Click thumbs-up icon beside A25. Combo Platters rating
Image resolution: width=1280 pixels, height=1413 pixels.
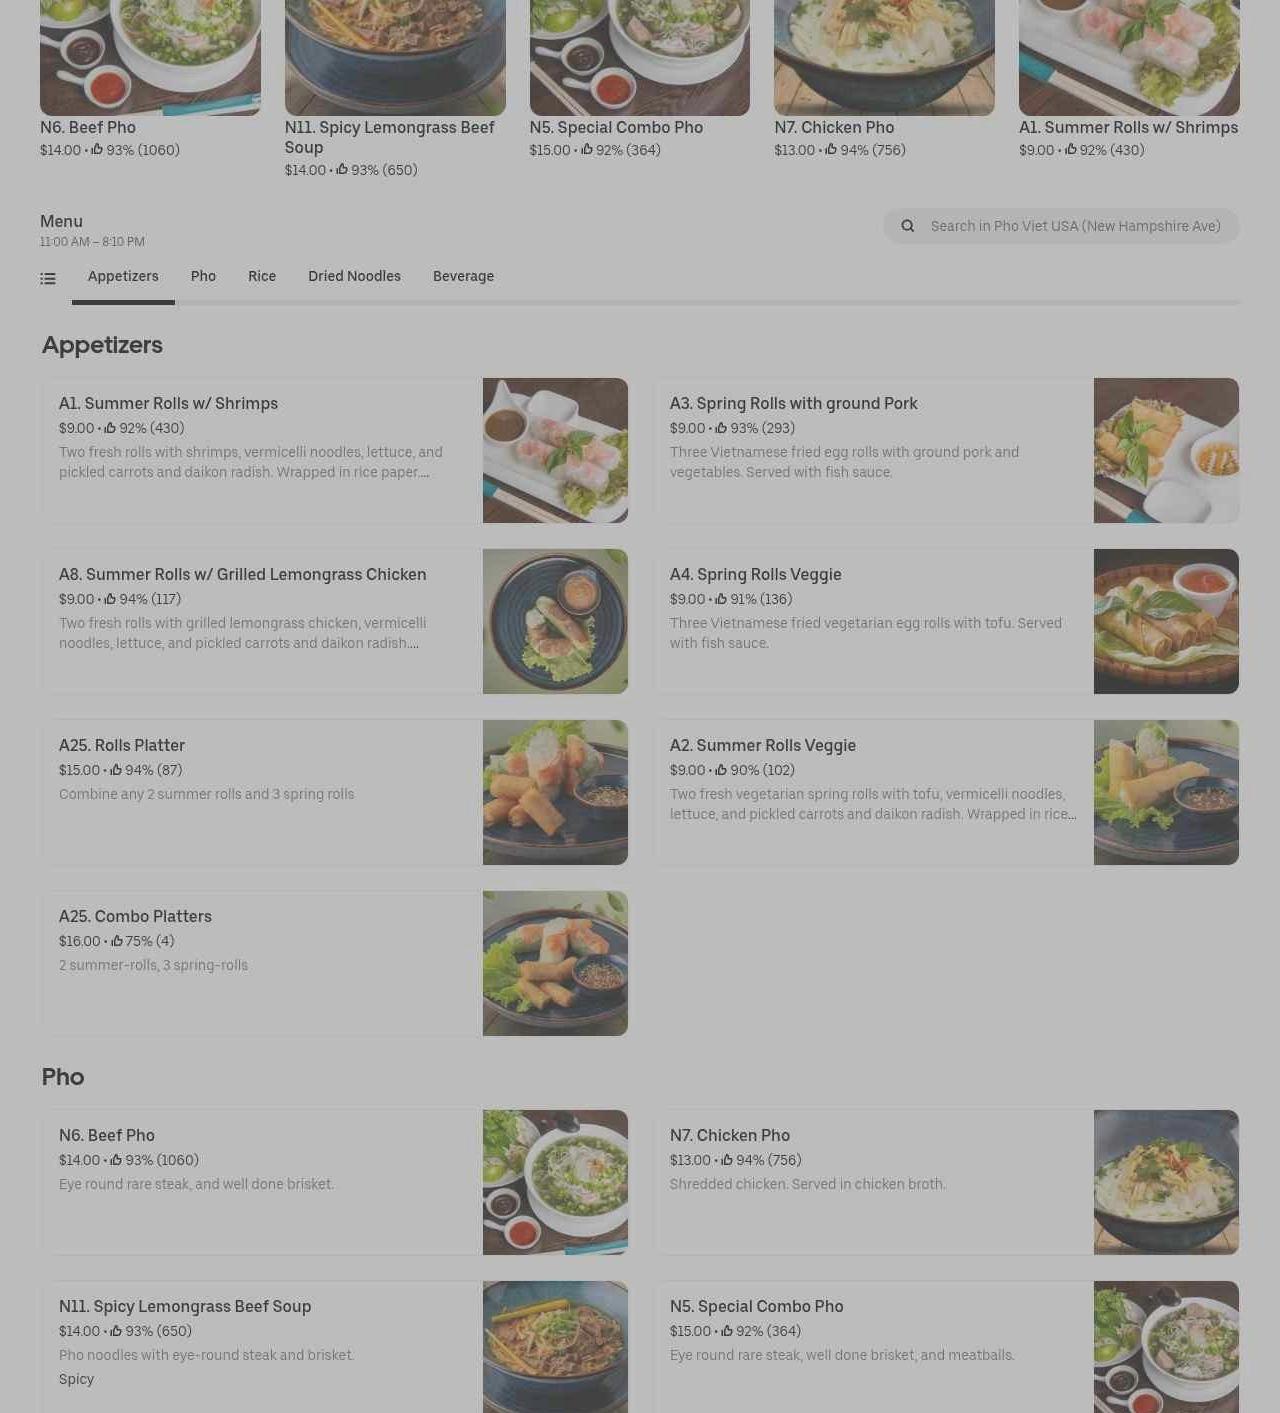116,941
